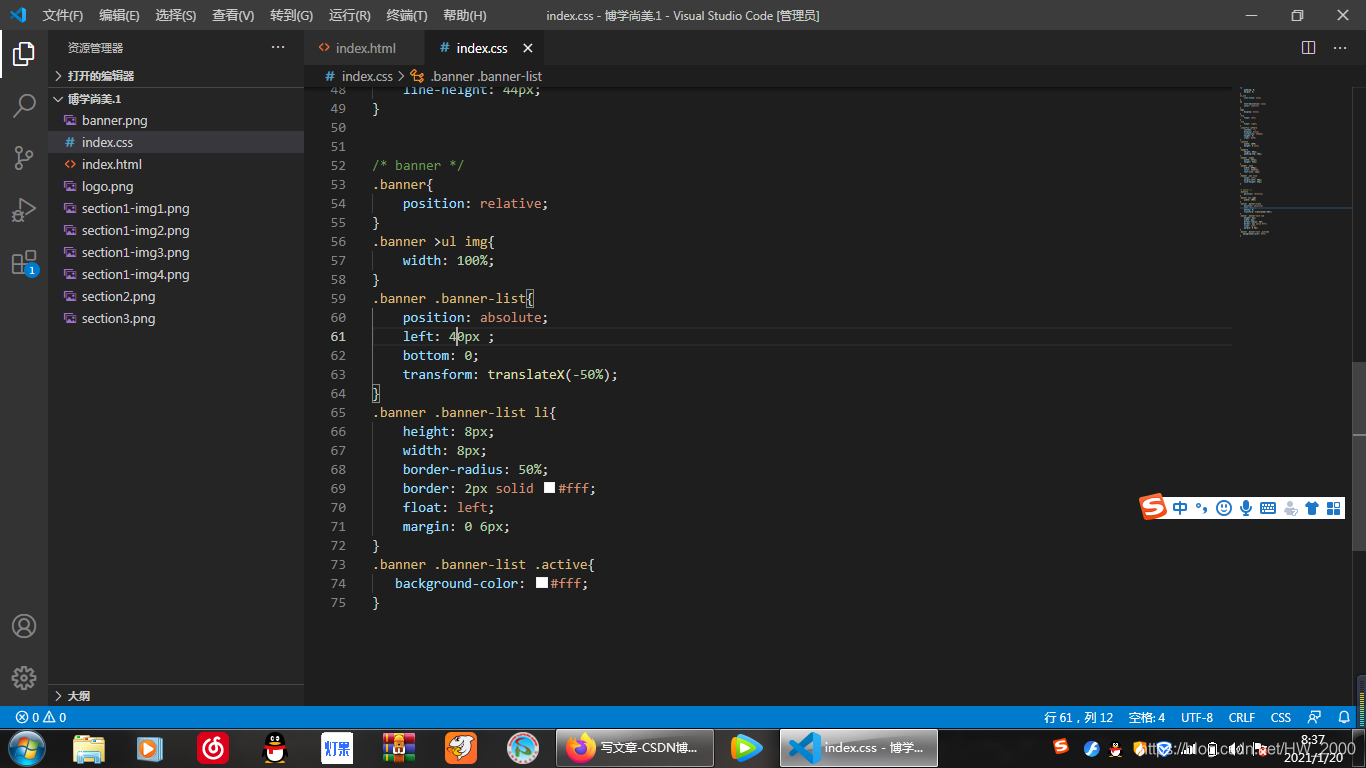Open the Explorer view in activity bar
Viewport: 1366px width, 768px height.
point(24,54)
